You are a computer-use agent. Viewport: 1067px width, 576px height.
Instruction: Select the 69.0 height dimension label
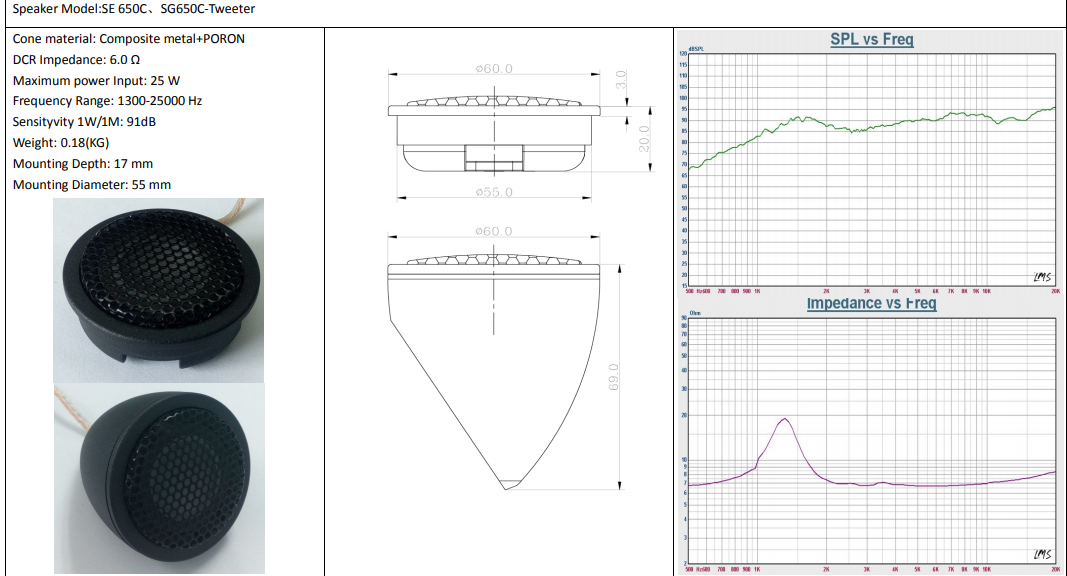[x=614, y=377]
